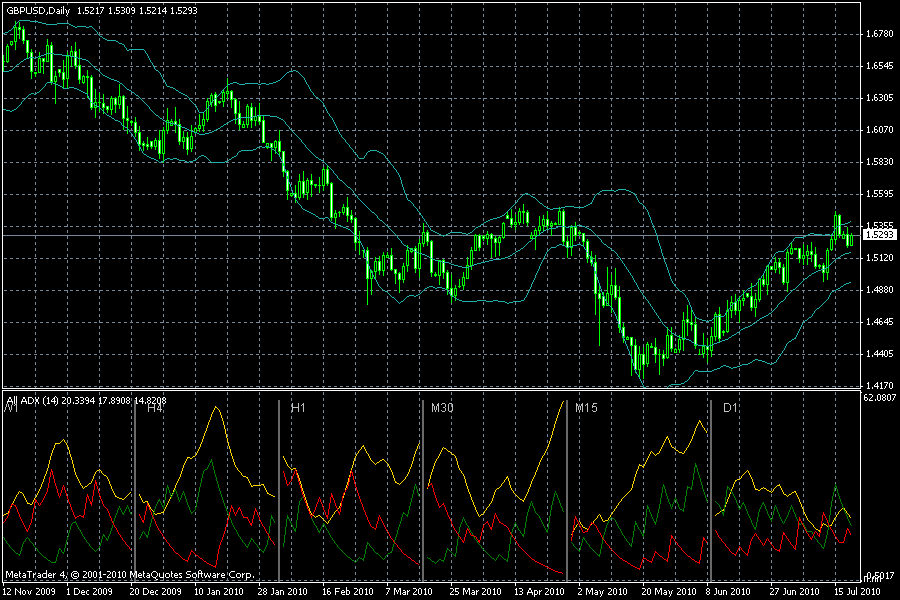
Task: Click the 1.4645 price axis label
Action: (x=880, y=322)
